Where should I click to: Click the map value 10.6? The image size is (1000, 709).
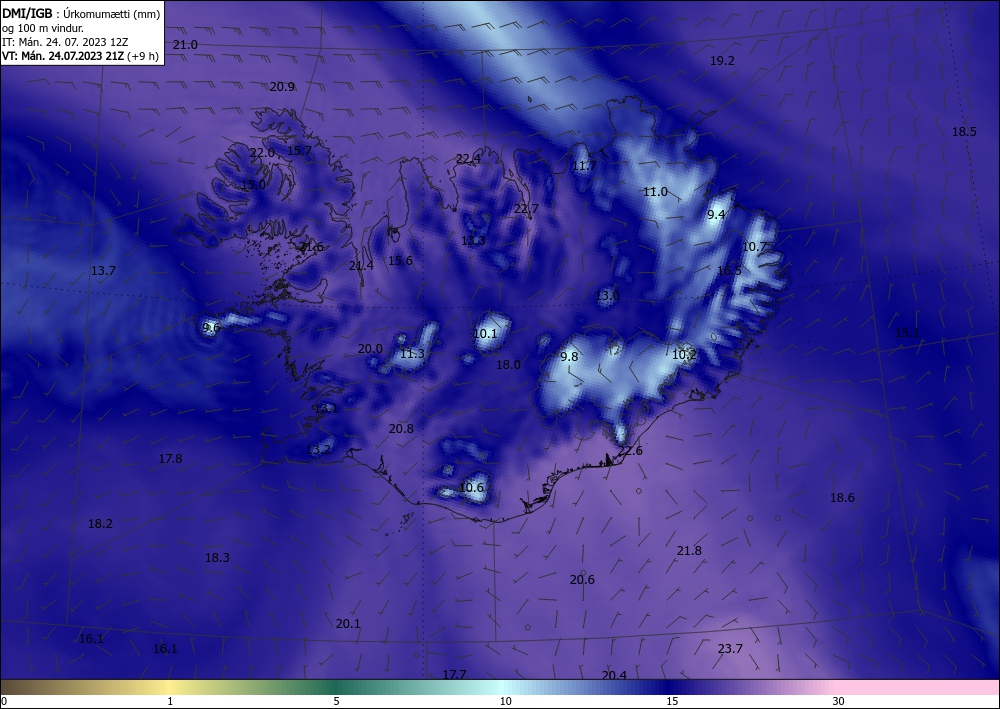click(471, 488)
